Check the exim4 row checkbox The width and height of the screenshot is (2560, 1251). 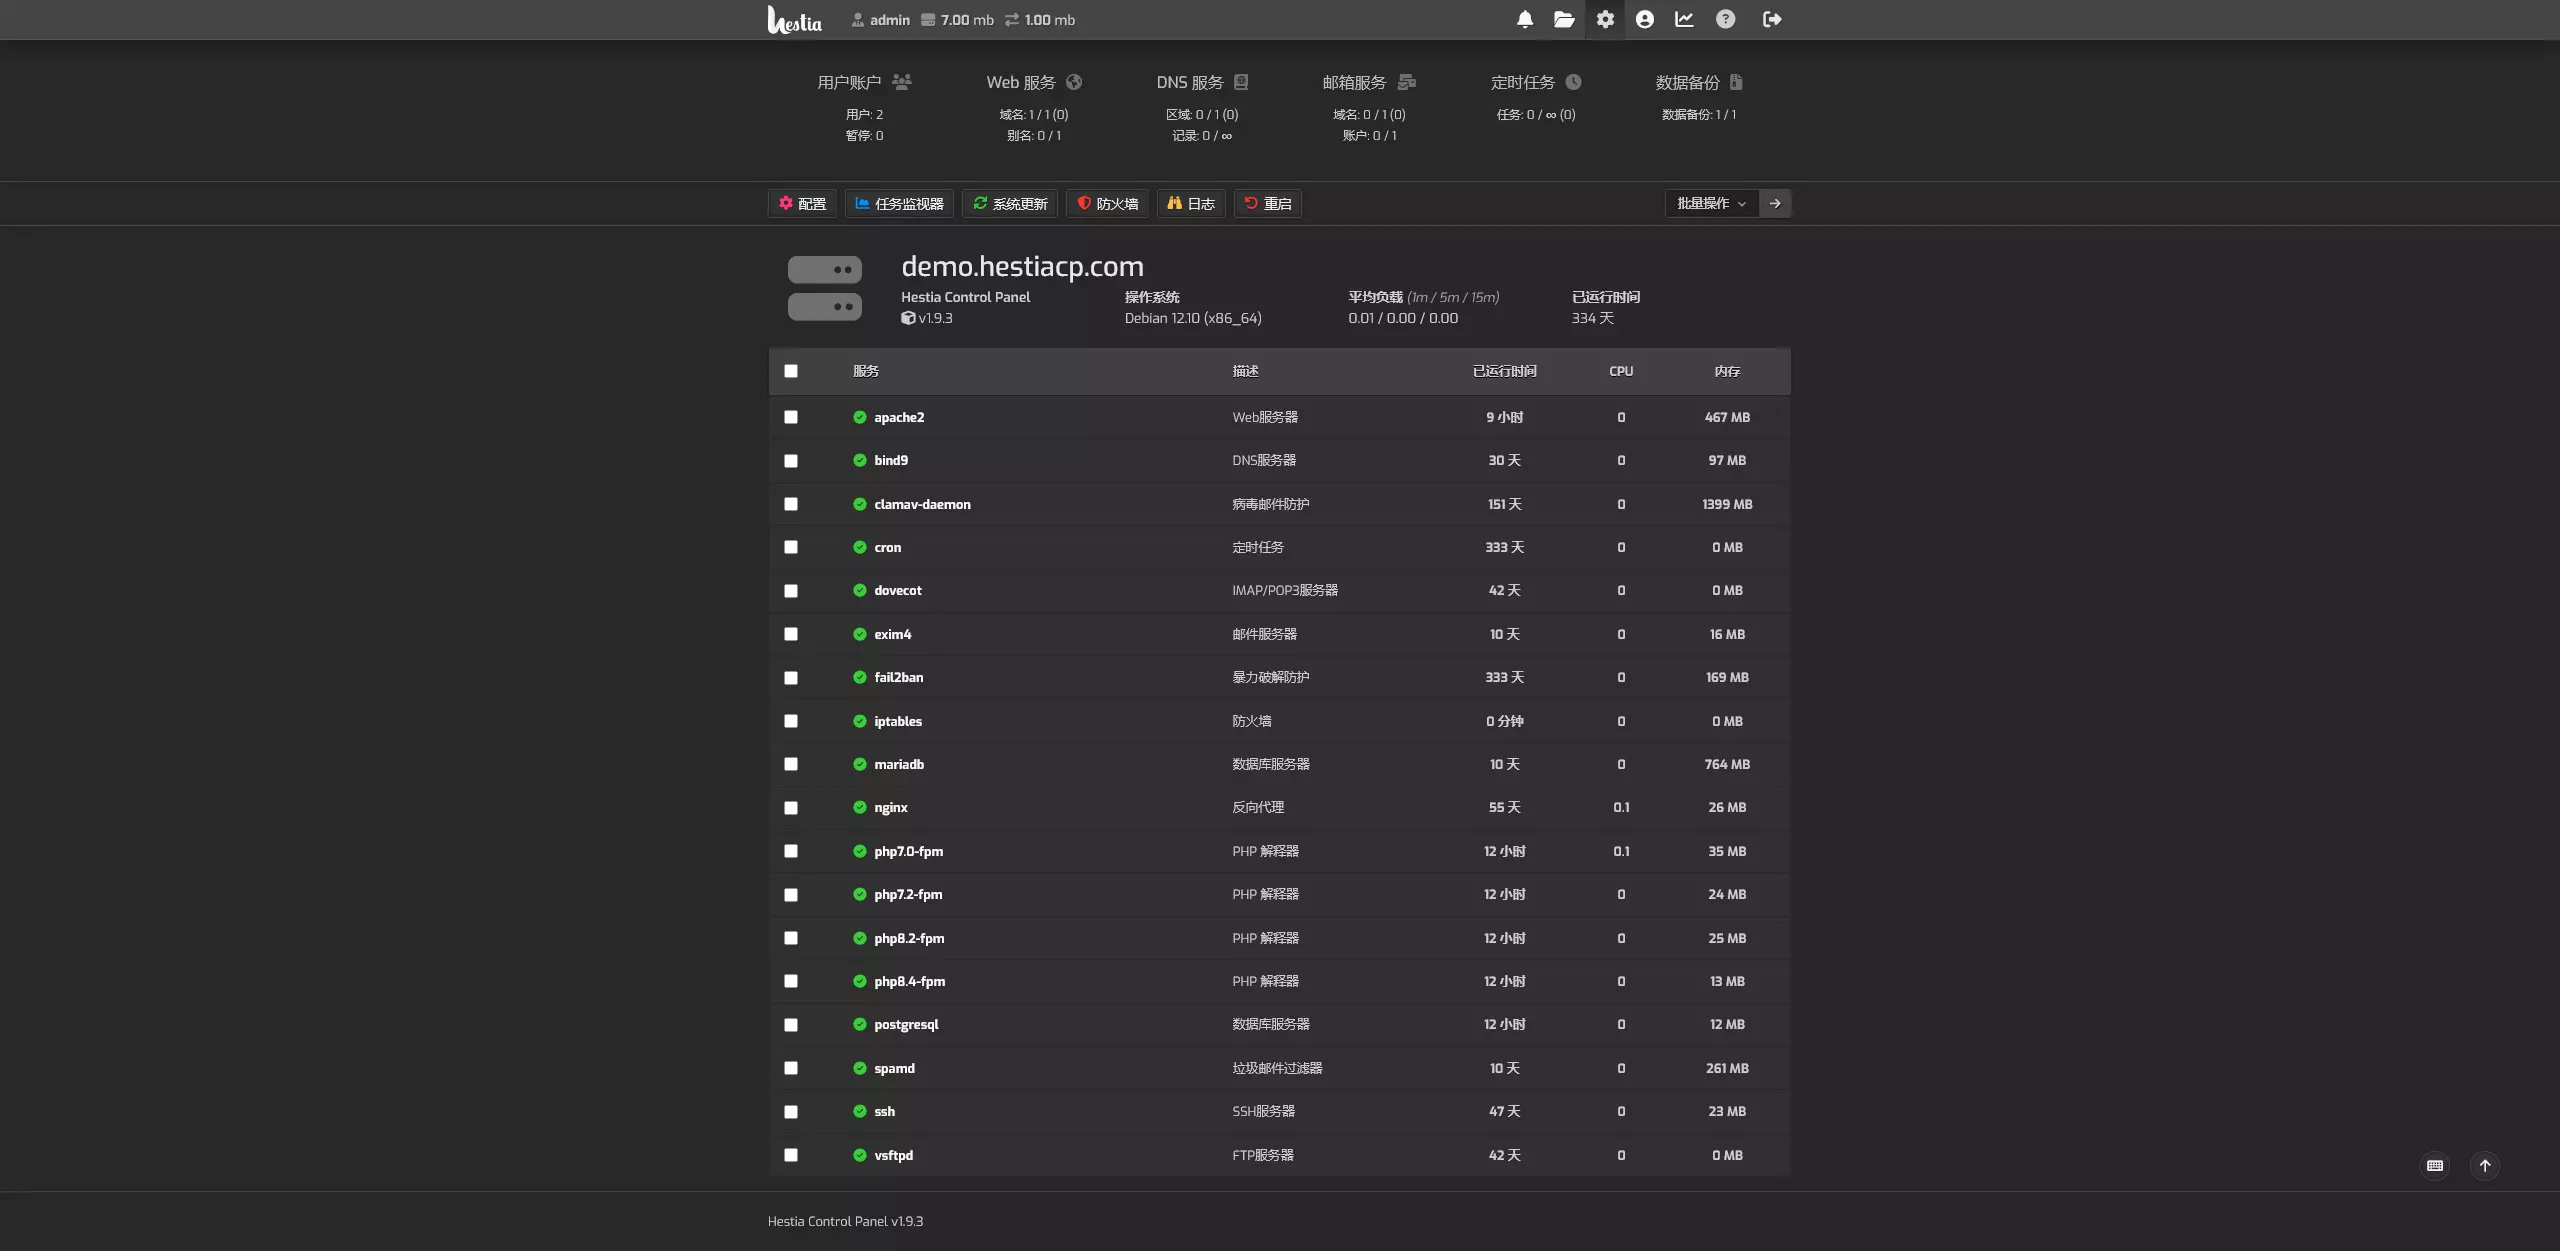coord(791,634)
